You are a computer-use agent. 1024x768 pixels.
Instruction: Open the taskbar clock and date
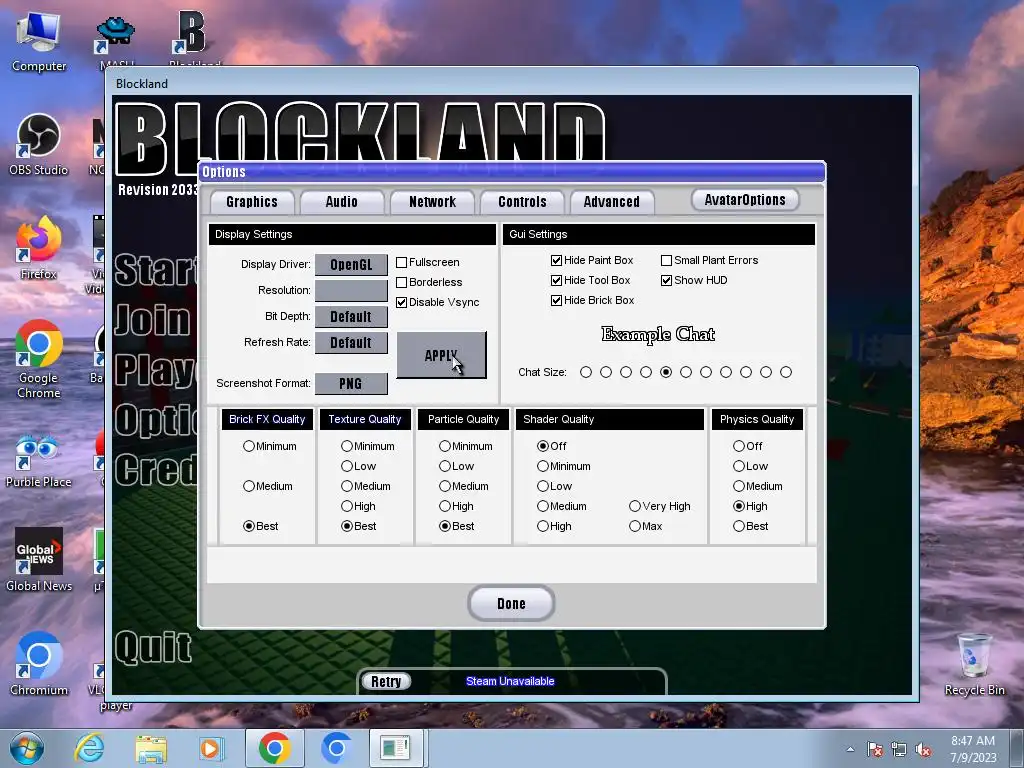973,749
